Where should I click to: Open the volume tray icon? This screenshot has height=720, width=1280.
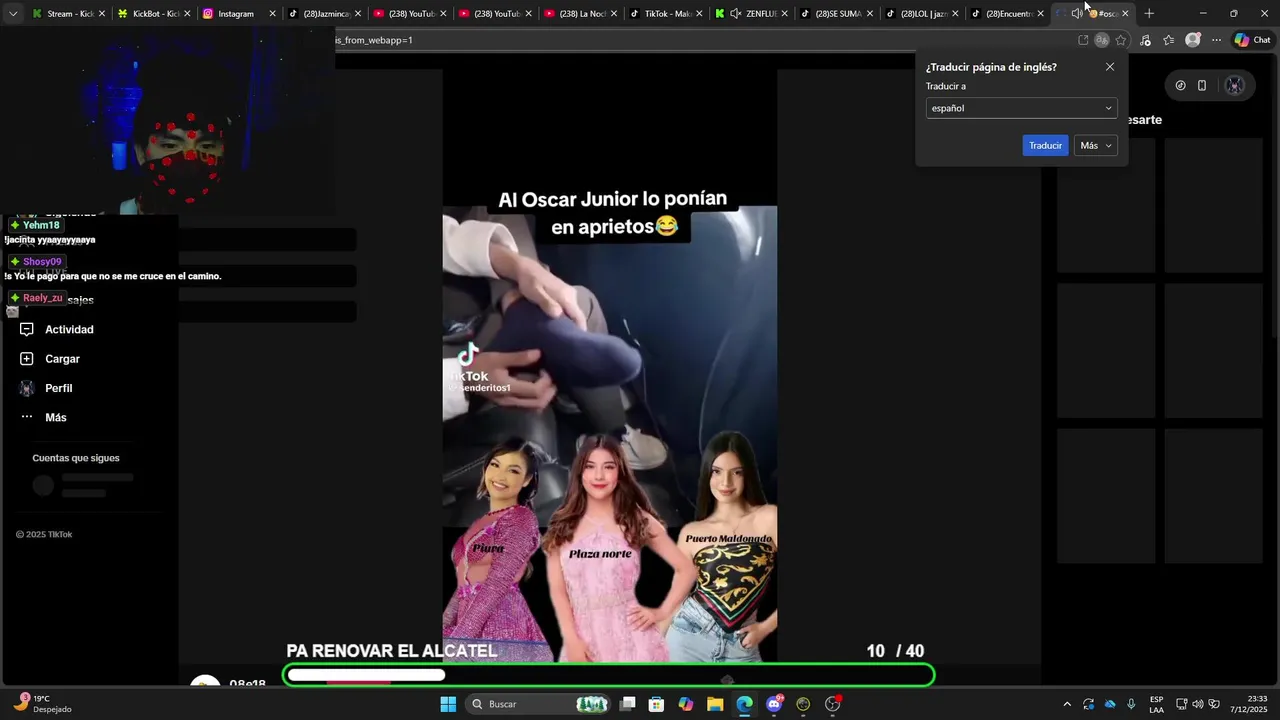[x=1198, y=704]
